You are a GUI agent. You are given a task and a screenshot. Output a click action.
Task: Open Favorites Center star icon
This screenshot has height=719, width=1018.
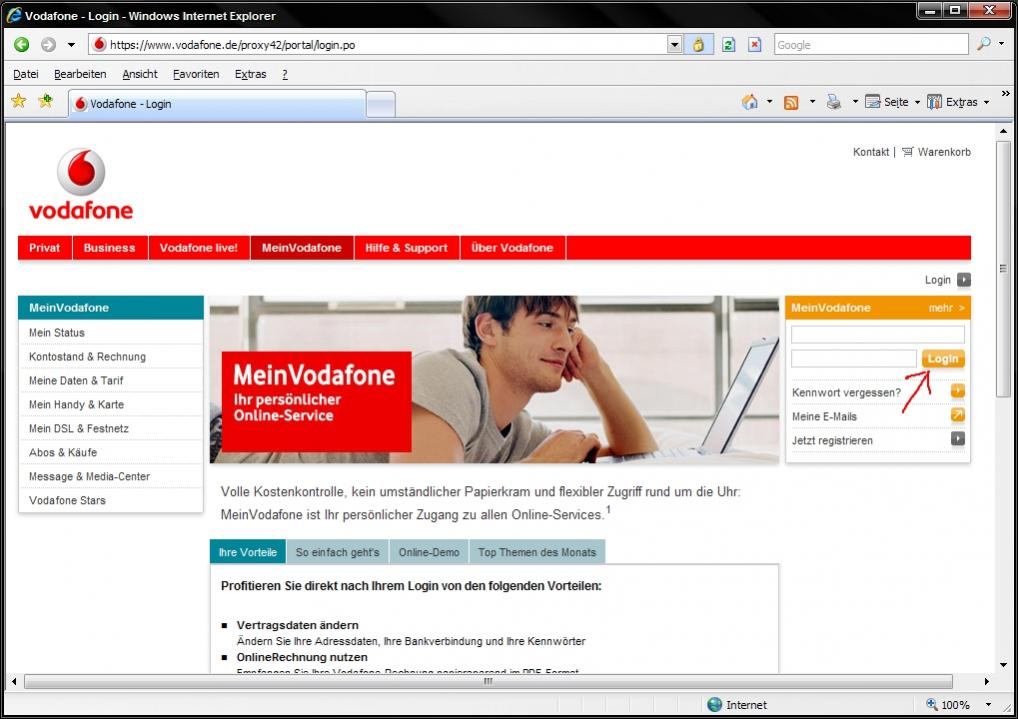tap(19, 101)
